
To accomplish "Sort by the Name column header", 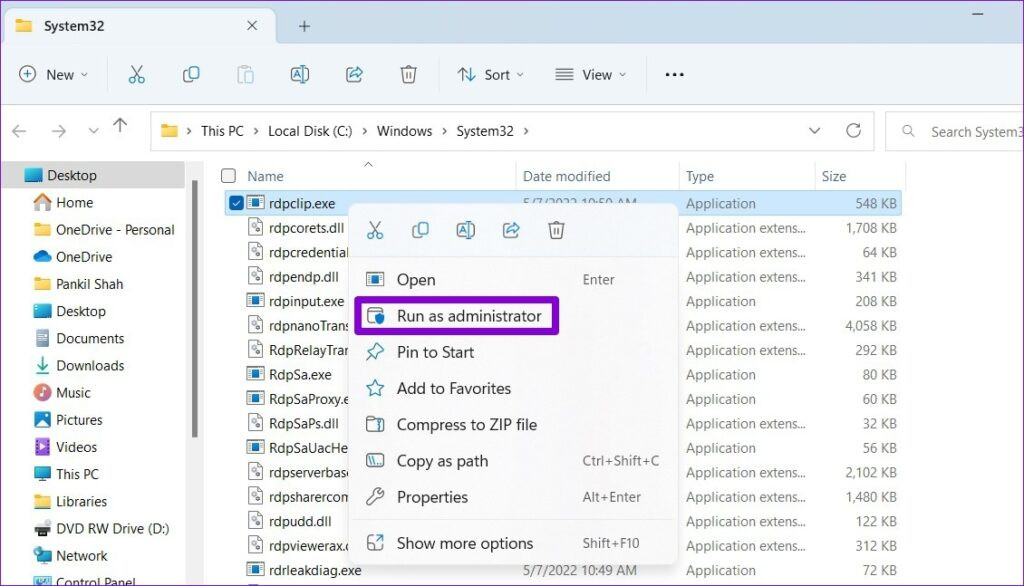I will tap(265, 176).
